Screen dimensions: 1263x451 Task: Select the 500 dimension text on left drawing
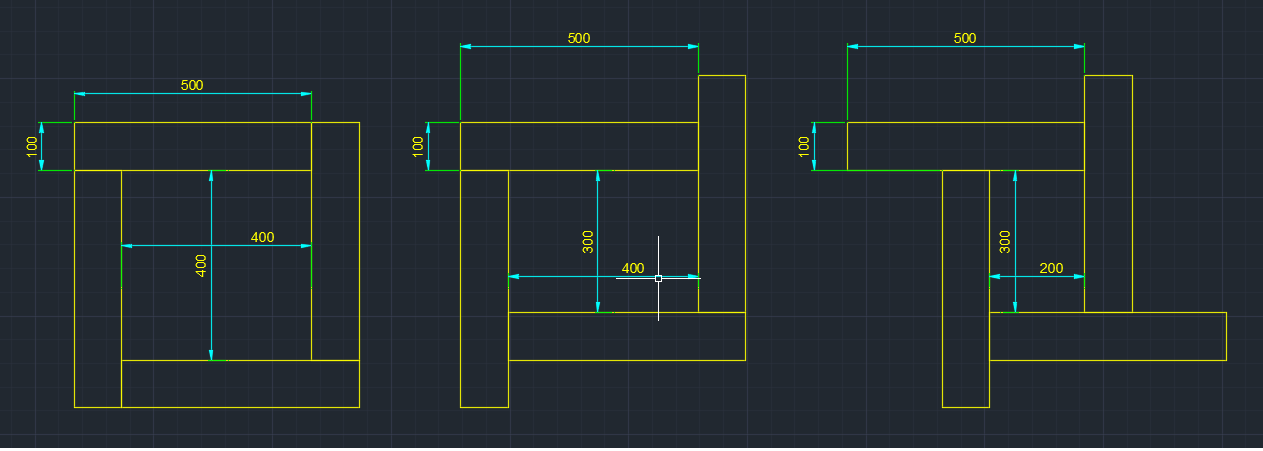tap(192, 85)
